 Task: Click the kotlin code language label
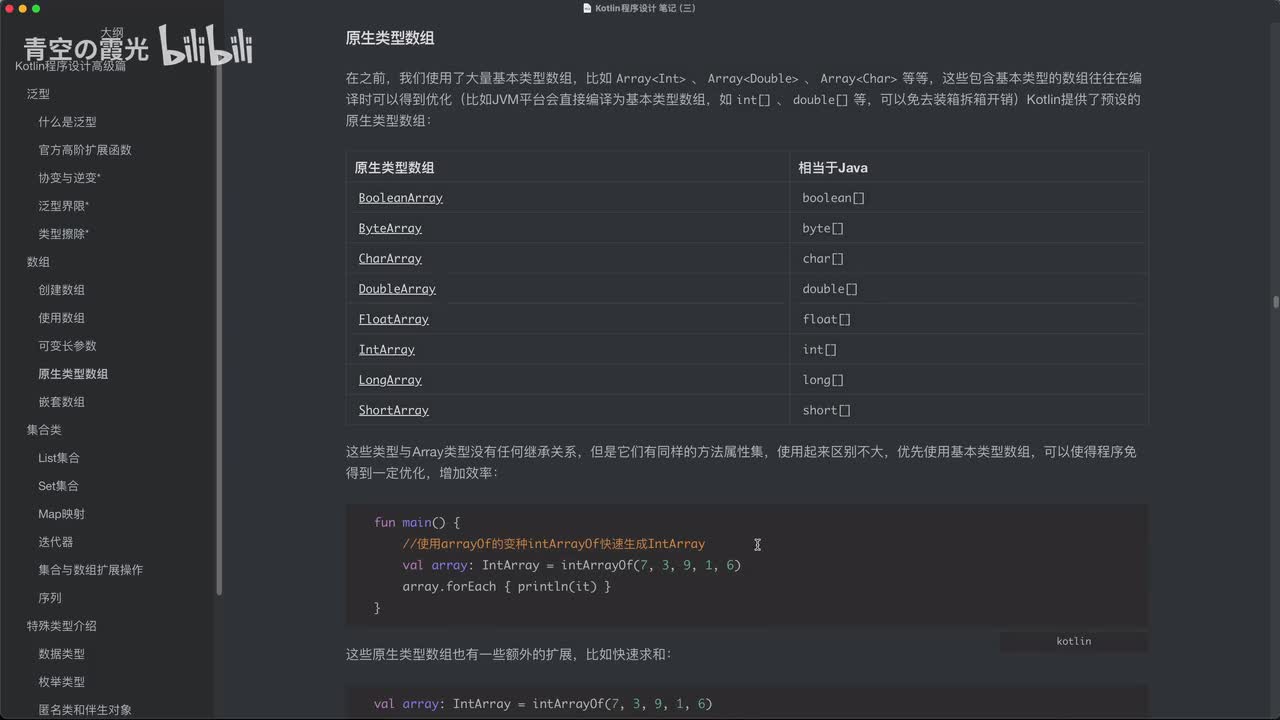[1074, 641]
